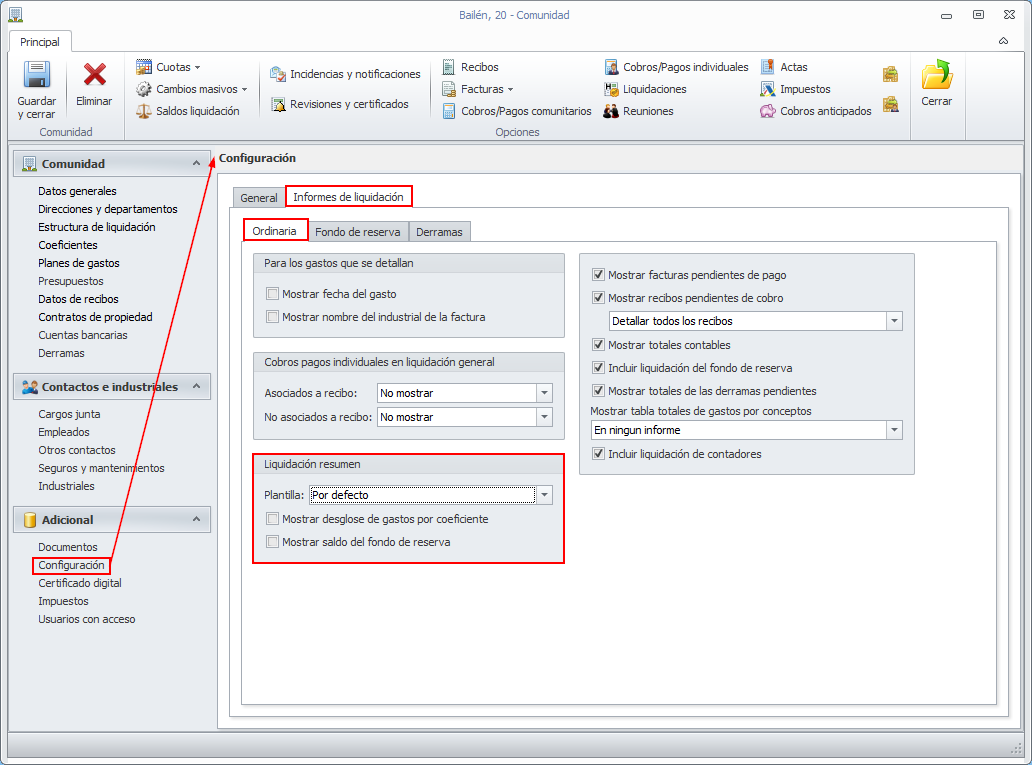Open the Liquidaciones option
The height and width of the screenshot is (765, 1032).
point(646,89)
